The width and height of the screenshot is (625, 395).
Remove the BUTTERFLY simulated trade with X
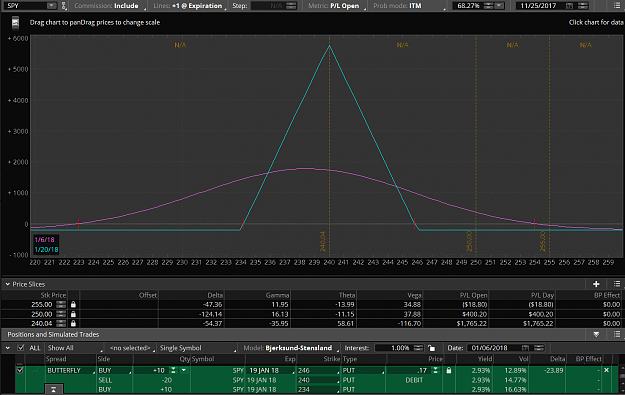[606, 370]
